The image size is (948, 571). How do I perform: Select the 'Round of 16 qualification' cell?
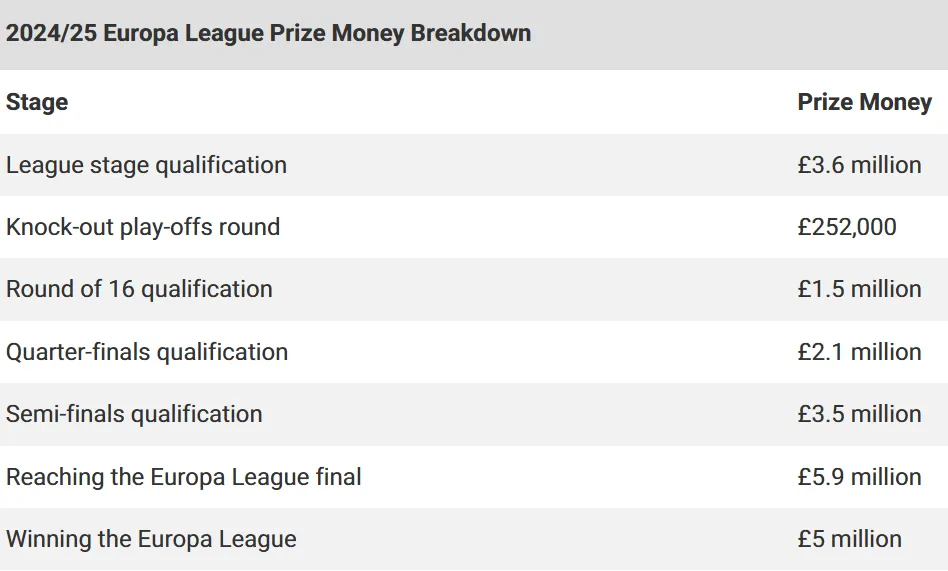139,289
